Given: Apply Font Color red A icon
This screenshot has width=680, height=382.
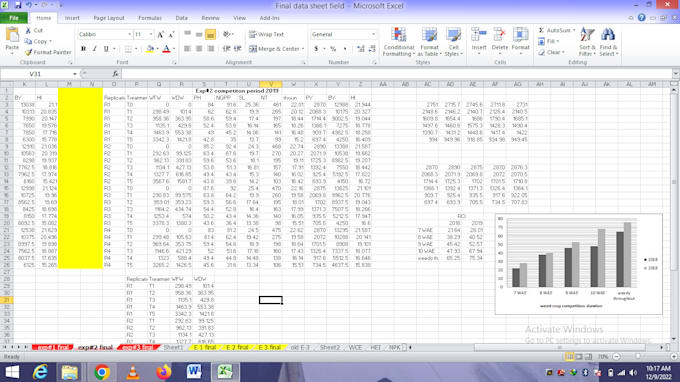Looking at the screenshot, I should [166, 49].
